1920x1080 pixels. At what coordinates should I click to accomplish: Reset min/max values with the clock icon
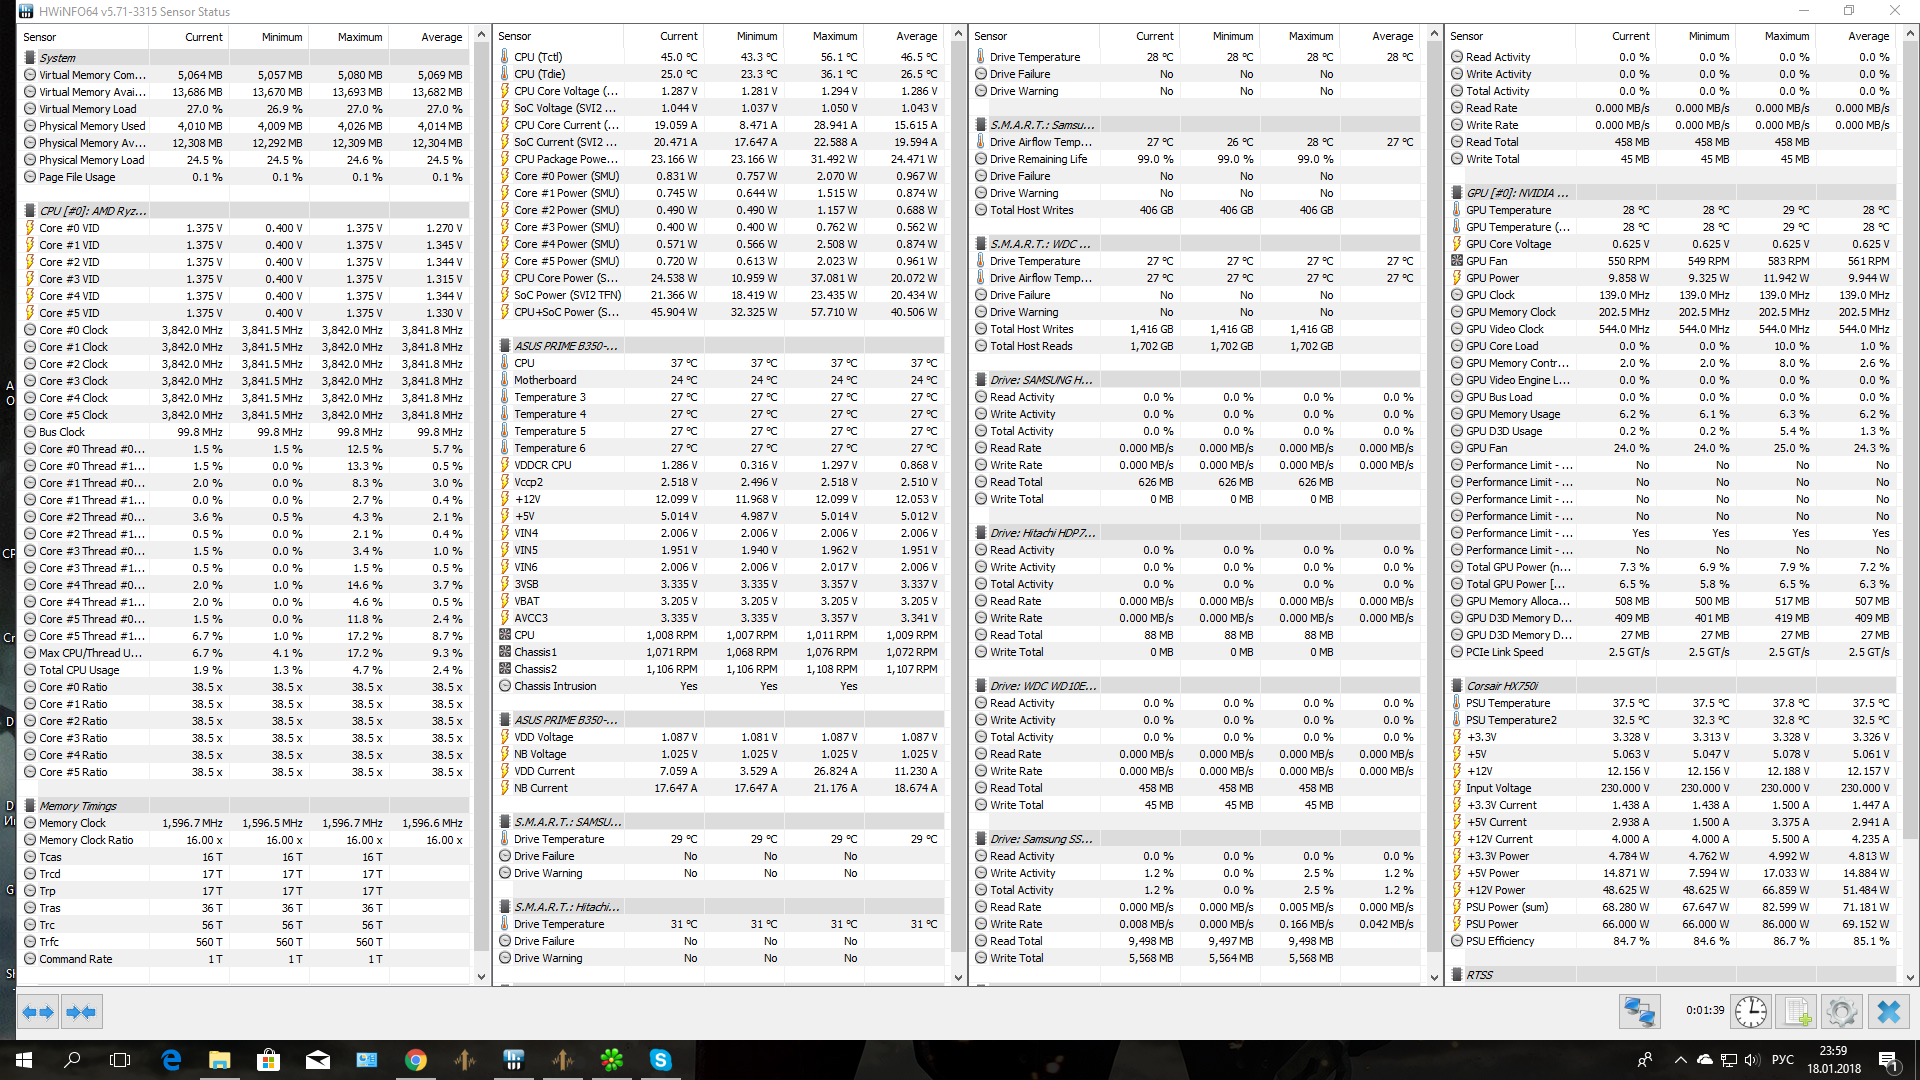pos(1750,1012)
